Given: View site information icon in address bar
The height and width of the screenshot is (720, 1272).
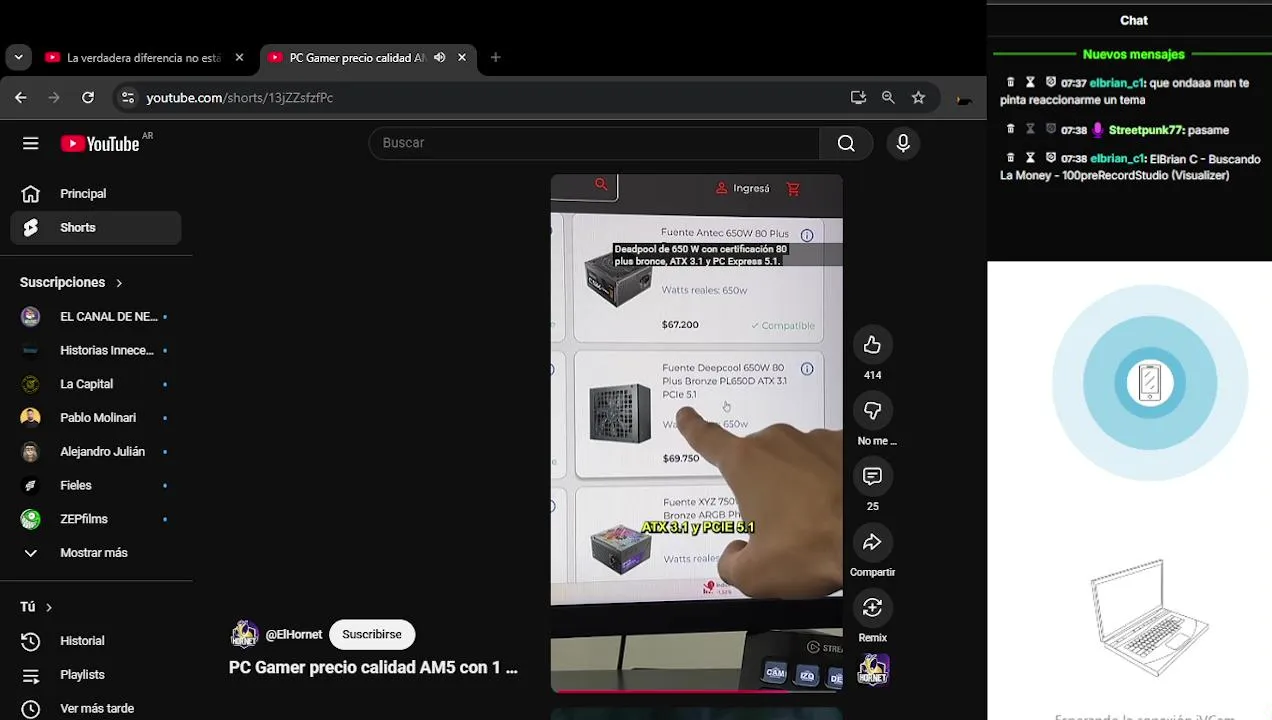Looking at the screenshot, I should (x=127, y=97).
